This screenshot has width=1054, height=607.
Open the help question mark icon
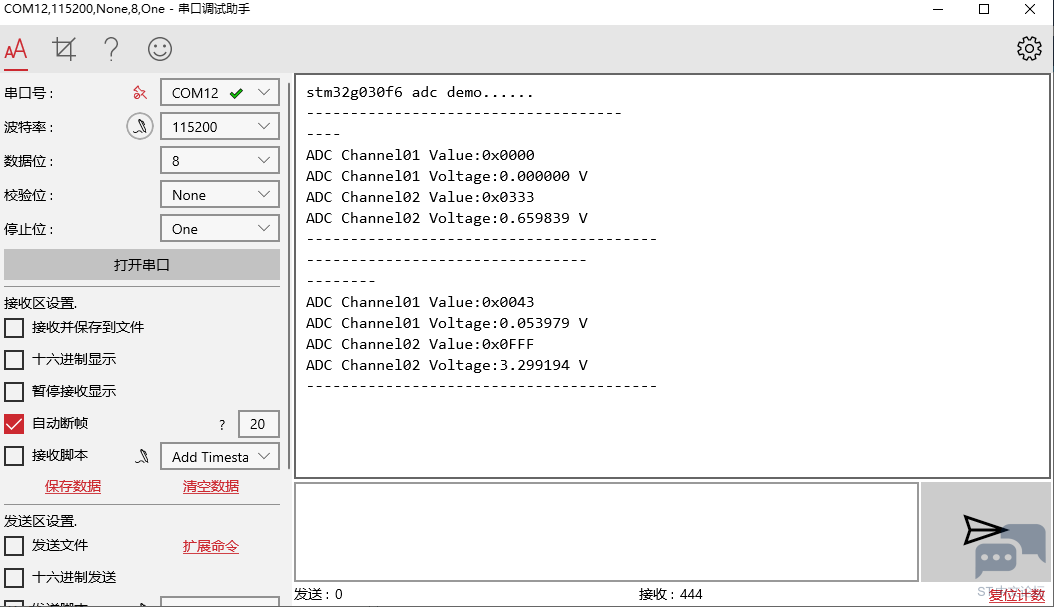coord(111,49)
